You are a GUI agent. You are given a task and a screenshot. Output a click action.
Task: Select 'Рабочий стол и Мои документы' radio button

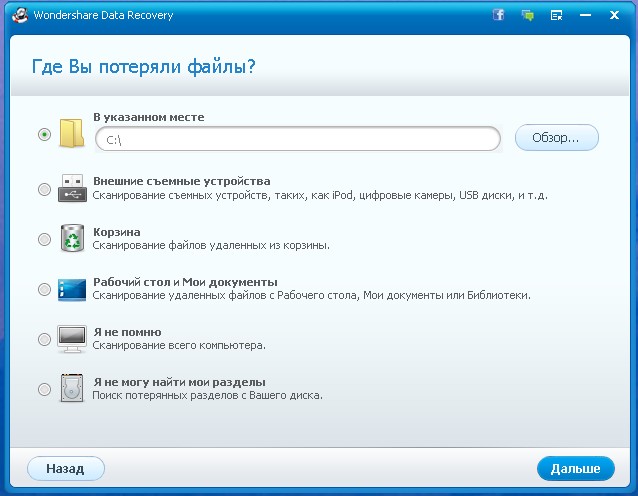pos(44,289)
